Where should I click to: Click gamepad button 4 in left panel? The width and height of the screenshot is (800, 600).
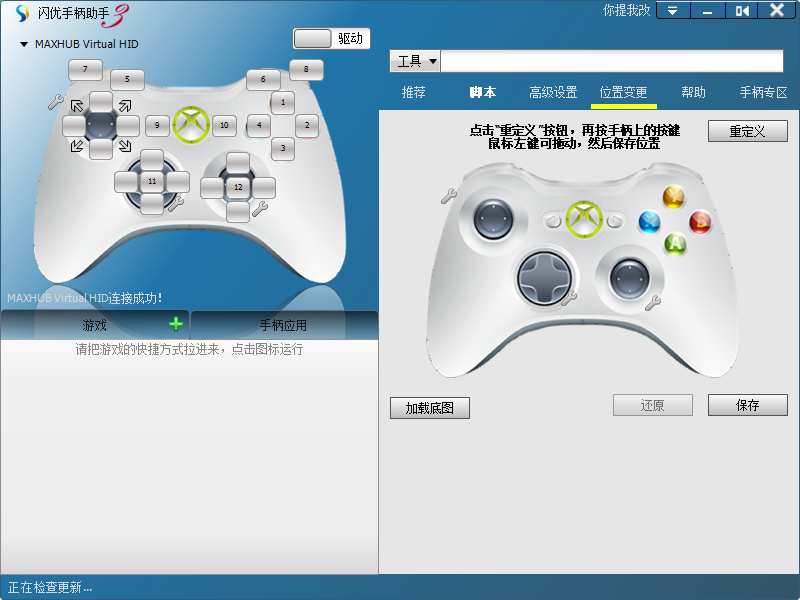click(259, 125)
